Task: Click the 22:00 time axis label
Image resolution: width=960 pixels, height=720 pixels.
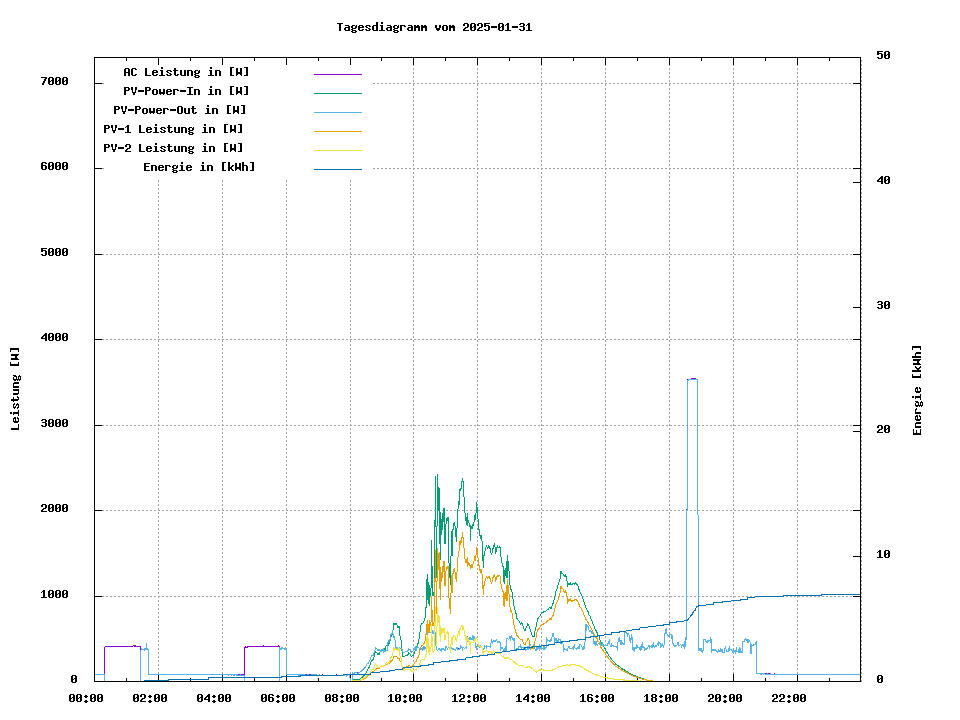Action: click(x=789, y=698)
